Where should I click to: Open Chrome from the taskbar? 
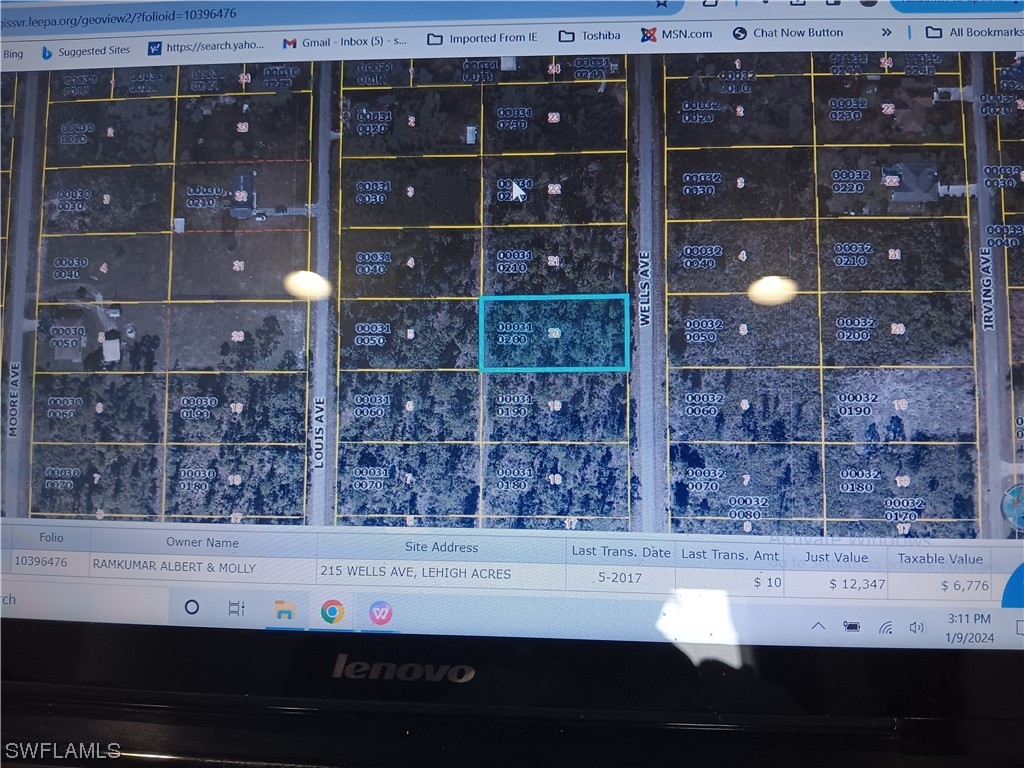(332, 611)
